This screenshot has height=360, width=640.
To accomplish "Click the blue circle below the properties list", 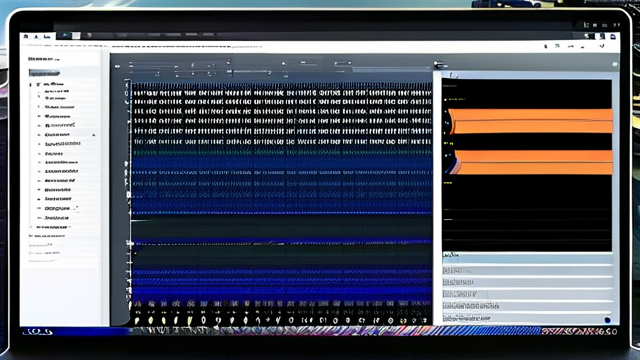I will (607, 320).
